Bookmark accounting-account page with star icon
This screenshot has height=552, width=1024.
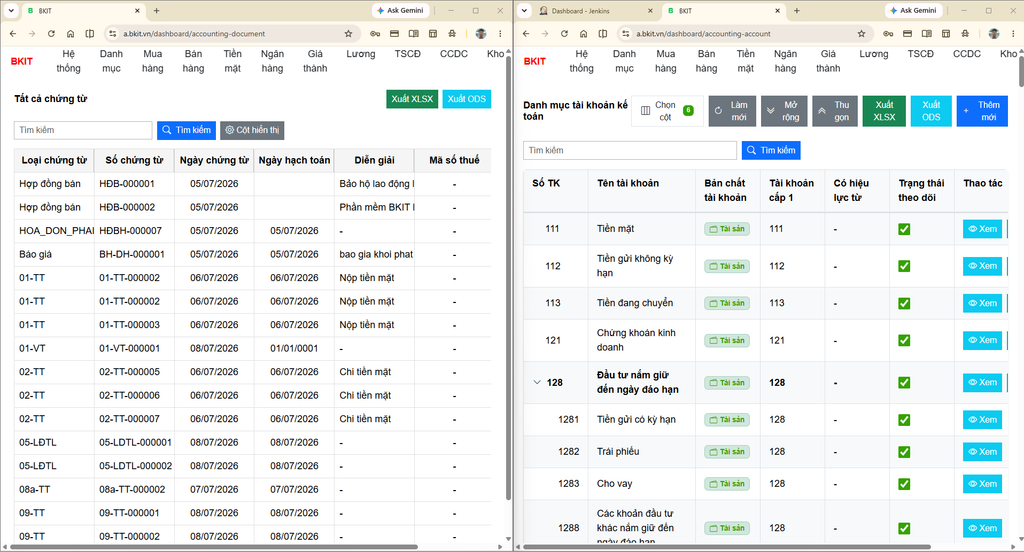tap(861, 34)
